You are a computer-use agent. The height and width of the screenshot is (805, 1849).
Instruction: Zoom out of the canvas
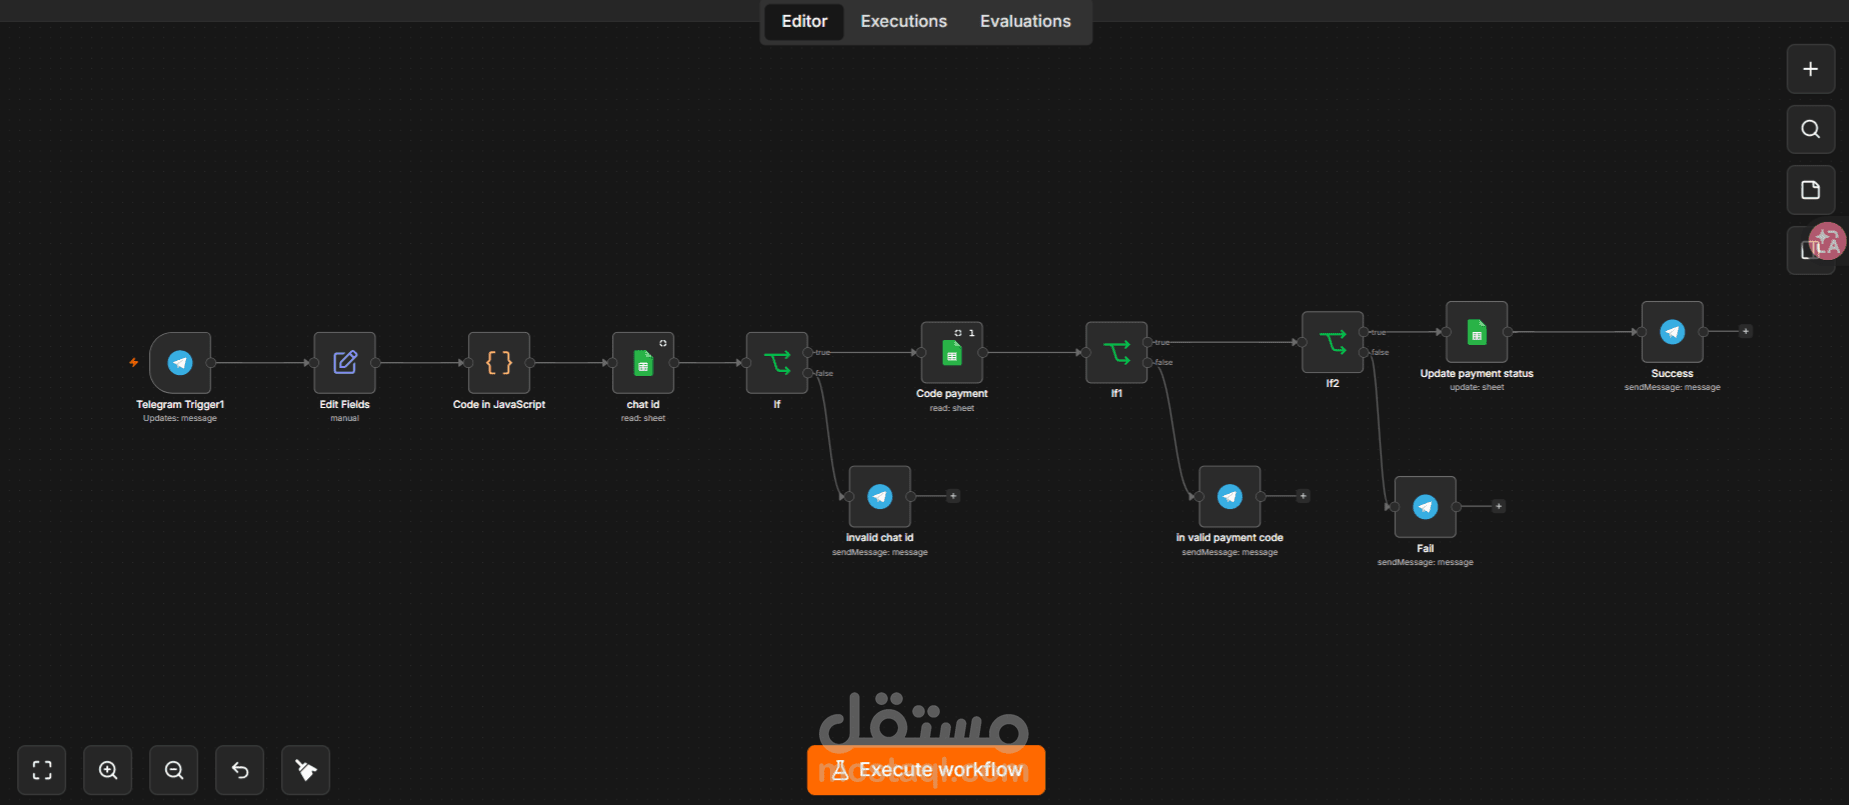pyautogui.click(x=174, y=770)
